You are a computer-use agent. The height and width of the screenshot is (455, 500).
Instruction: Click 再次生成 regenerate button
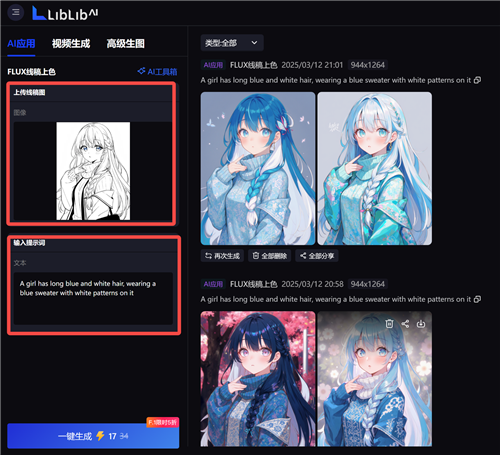(222, 256)
